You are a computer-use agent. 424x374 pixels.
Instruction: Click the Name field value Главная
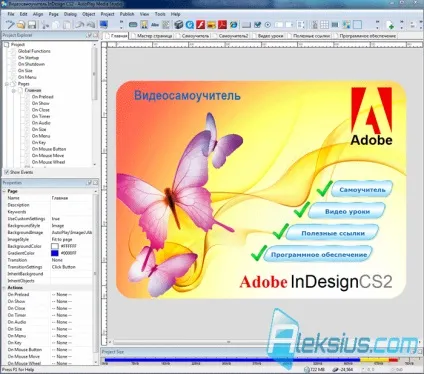click(x=72, y=198)
